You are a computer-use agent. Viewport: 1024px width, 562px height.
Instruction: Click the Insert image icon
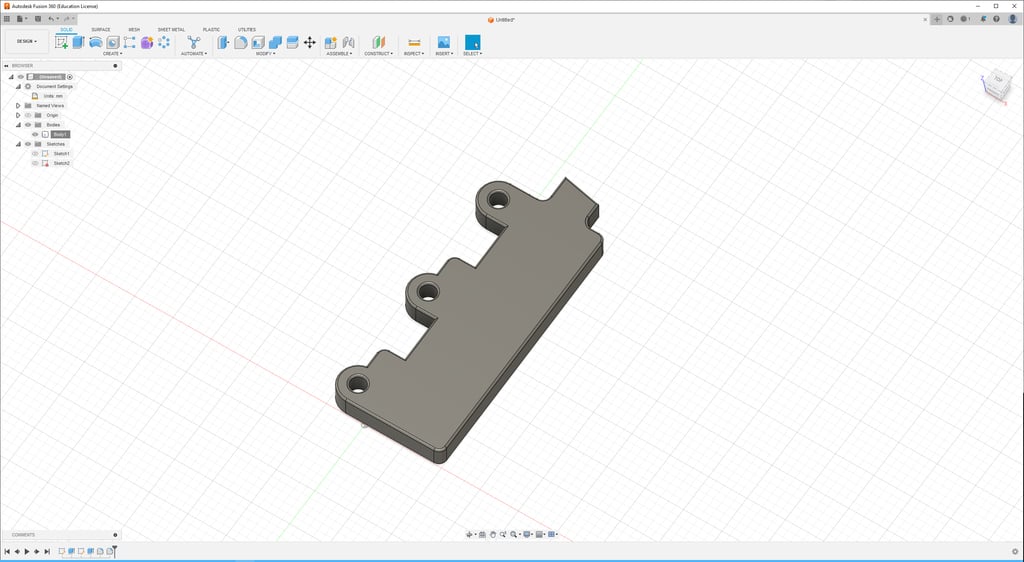click(443, 42)
